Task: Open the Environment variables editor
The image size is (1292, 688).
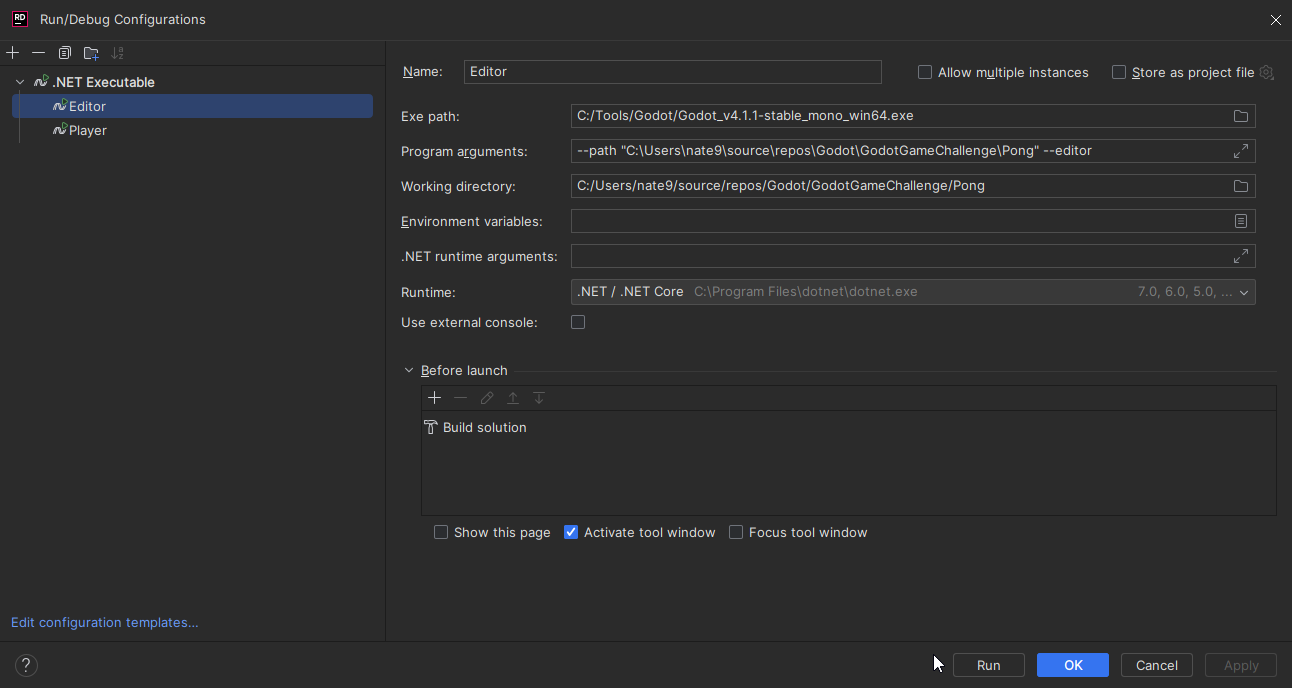Action: pos(1240,221)
